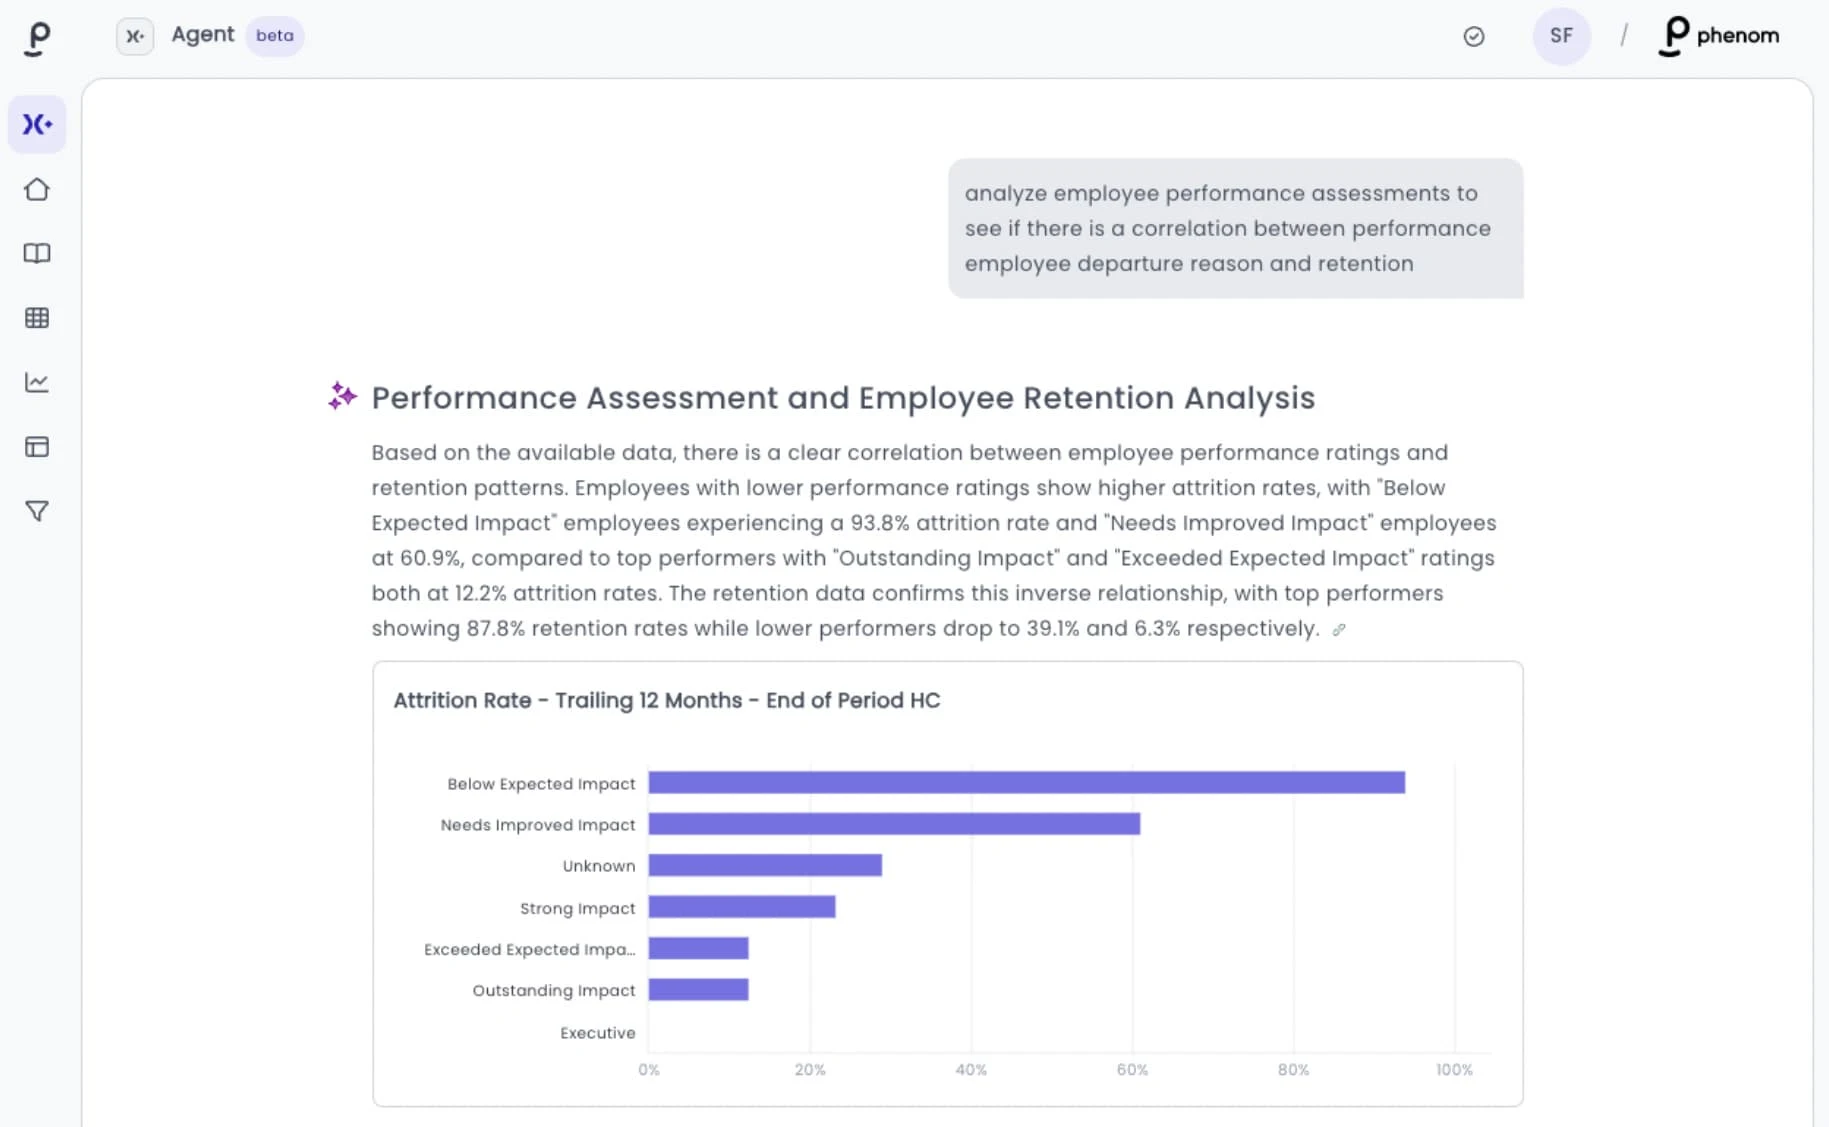
Task: Click the chart title Attrition Rate – Trailing 12 Months
Action: click(x=666, y=700)
